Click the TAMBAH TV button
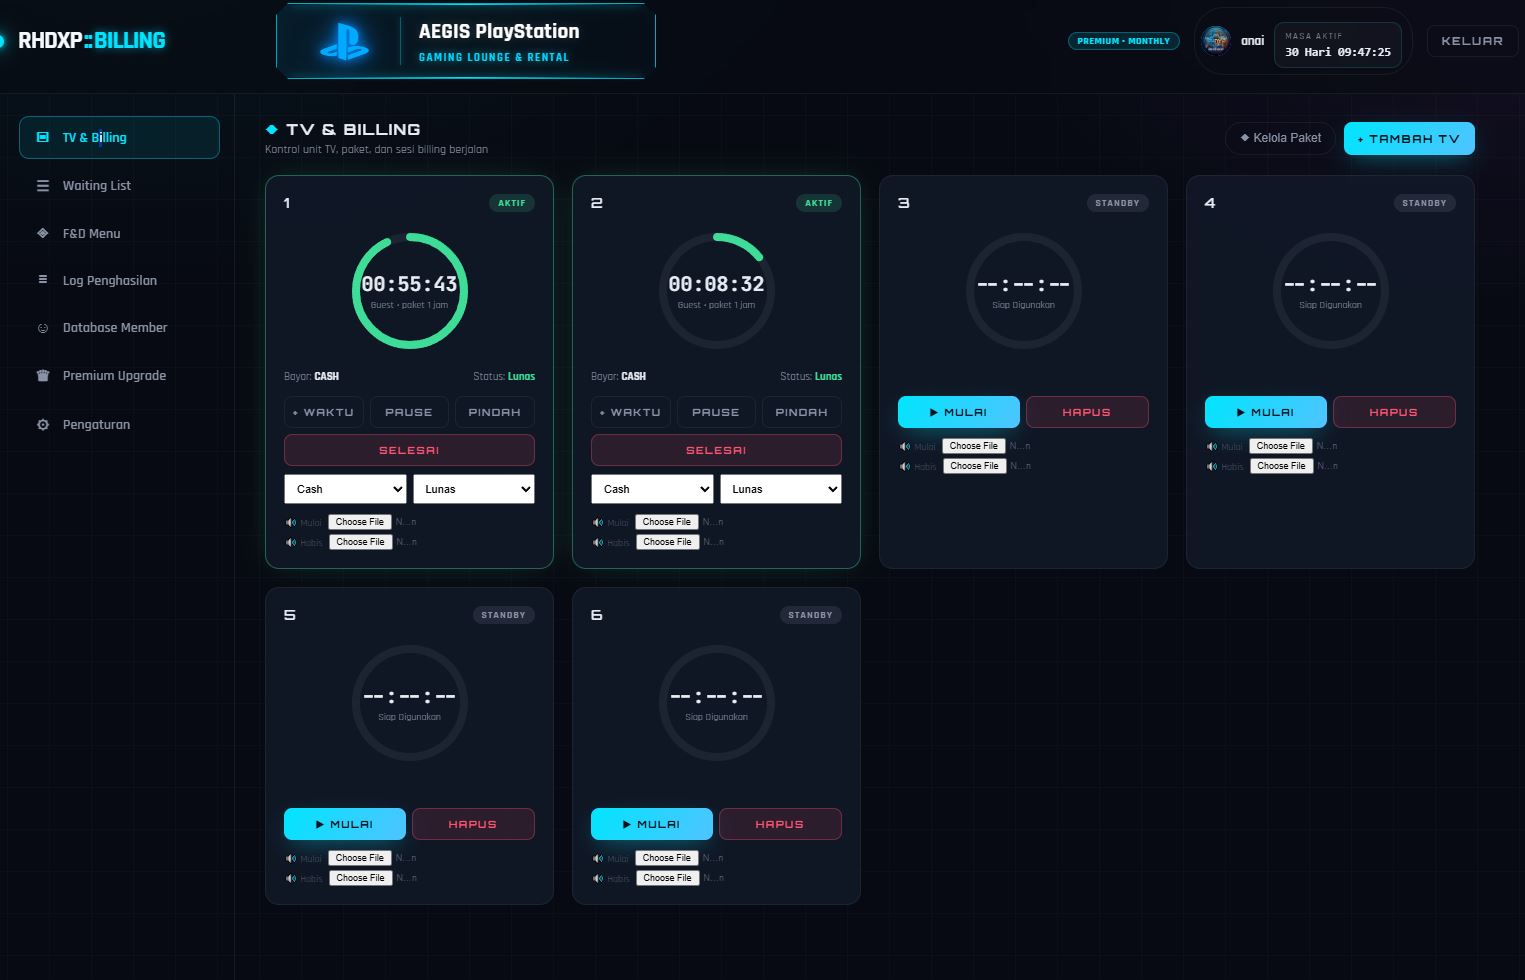The height and width of the screenshot is (980, 1525). click(x=1409, y=139)
